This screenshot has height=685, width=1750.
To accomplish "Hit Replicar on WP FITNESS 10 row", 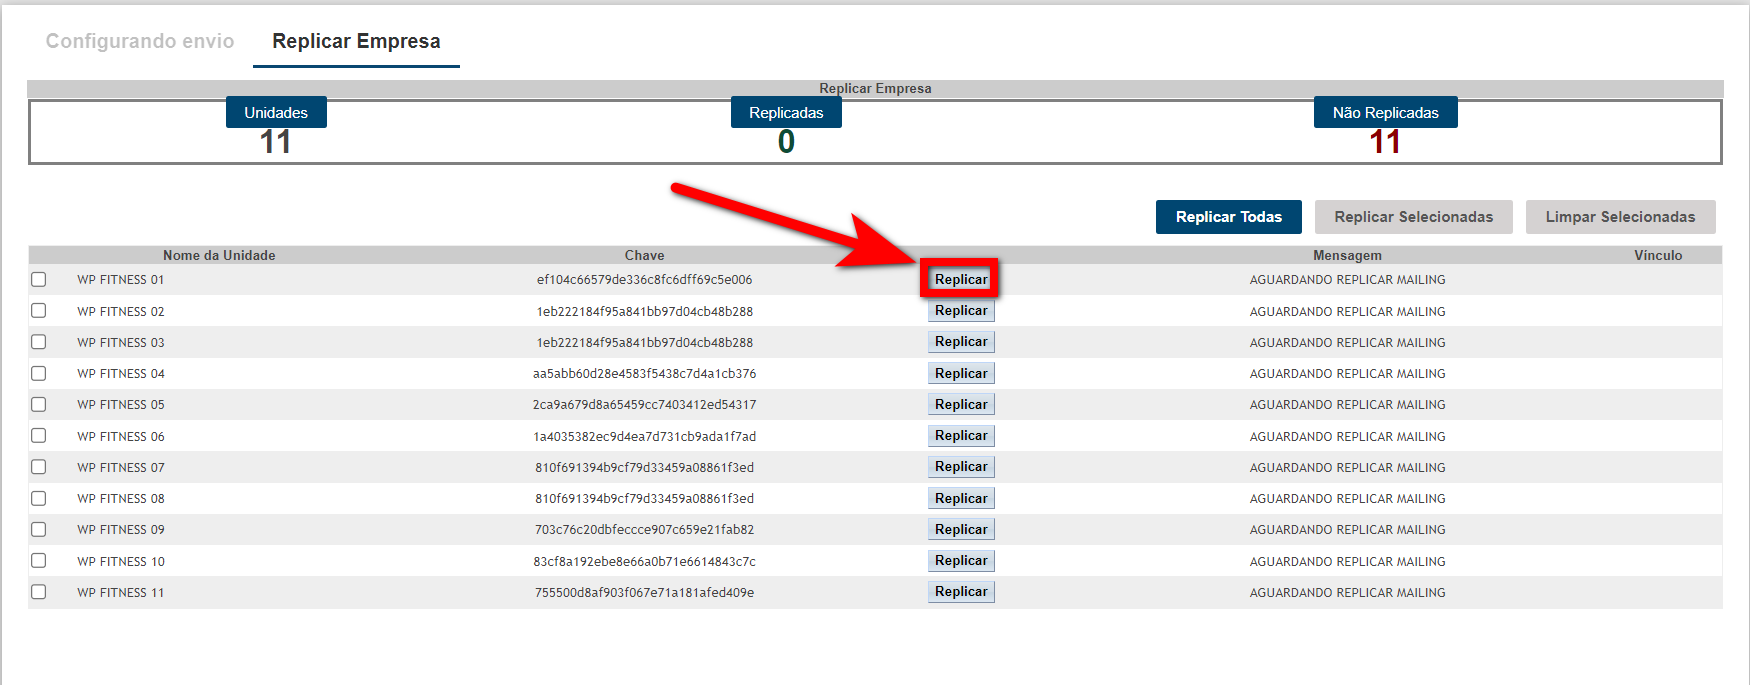I will (x=960, y=561).
